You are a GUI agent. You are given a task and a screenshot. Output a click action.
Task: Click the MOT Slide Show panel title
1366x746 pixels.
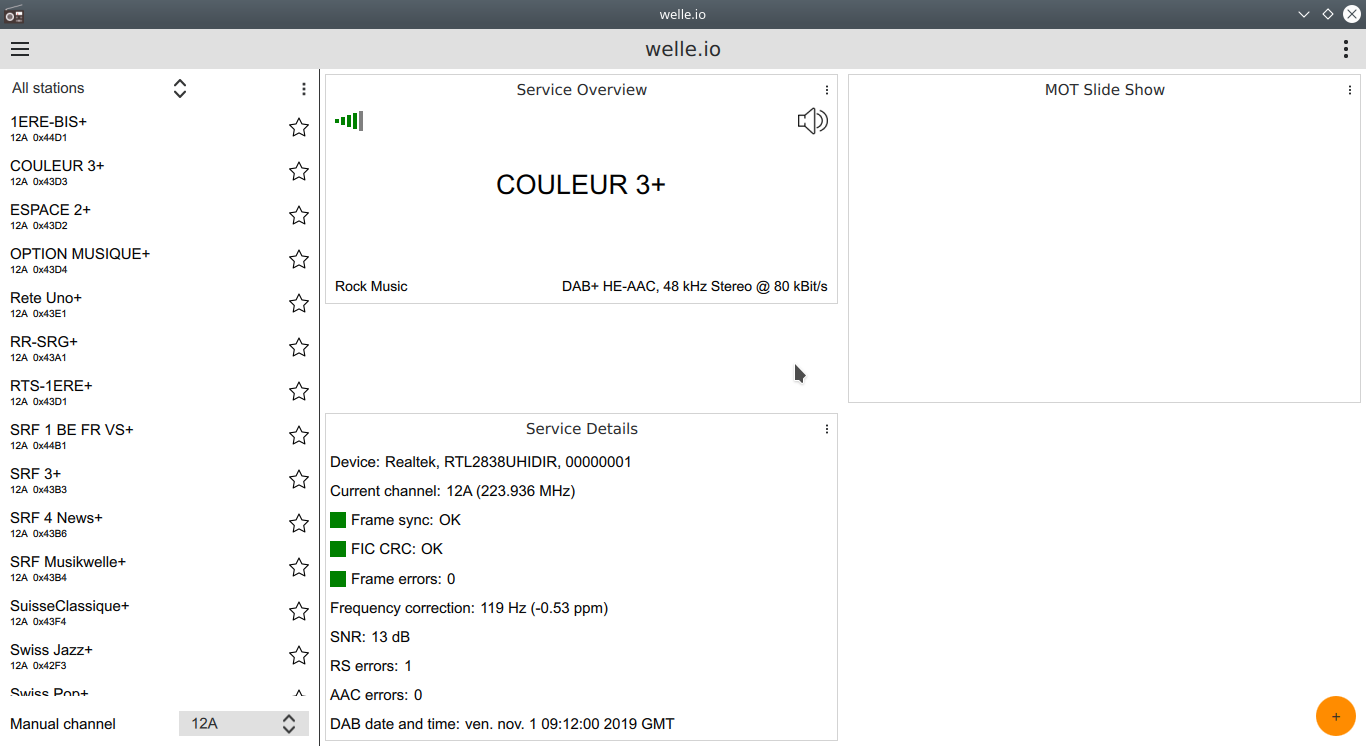pos(1105,90)
